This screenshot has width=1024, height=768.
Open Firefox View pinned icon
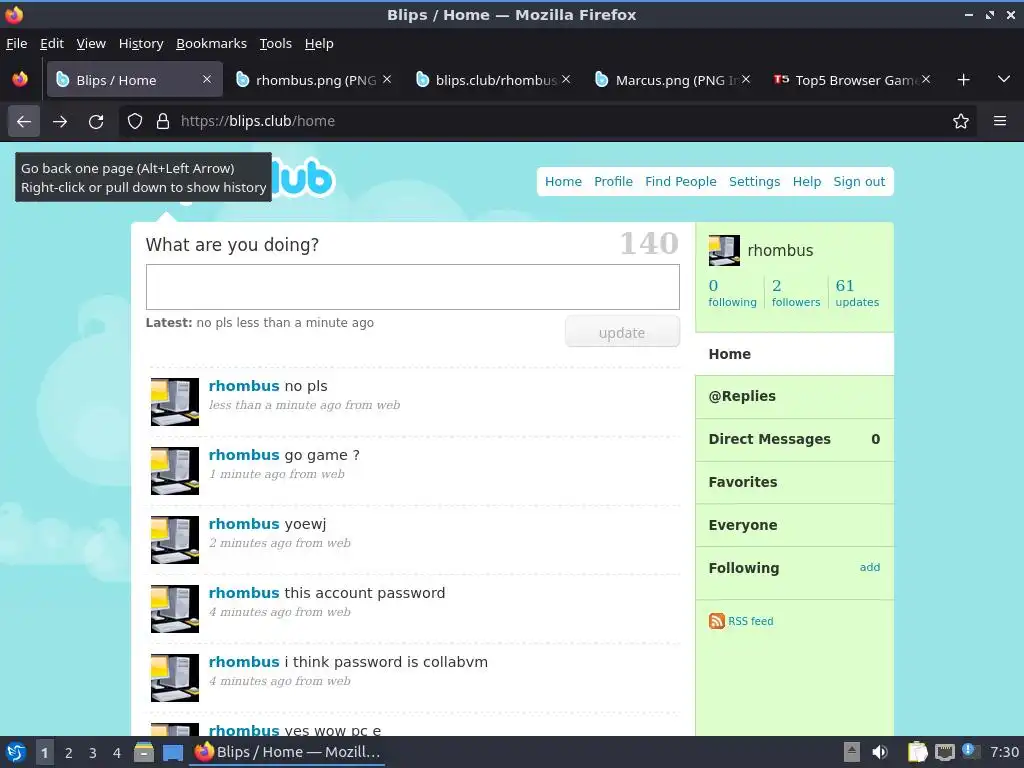[x=20, y=80]
